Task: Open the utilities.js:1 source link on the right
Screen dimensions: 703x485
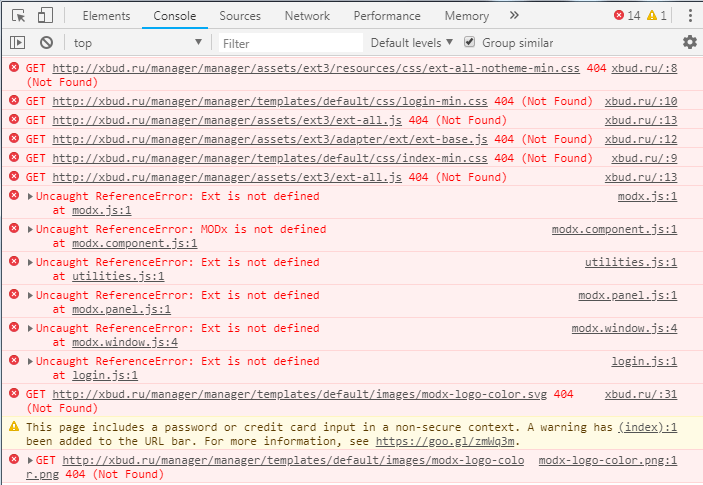Action: 631,262
